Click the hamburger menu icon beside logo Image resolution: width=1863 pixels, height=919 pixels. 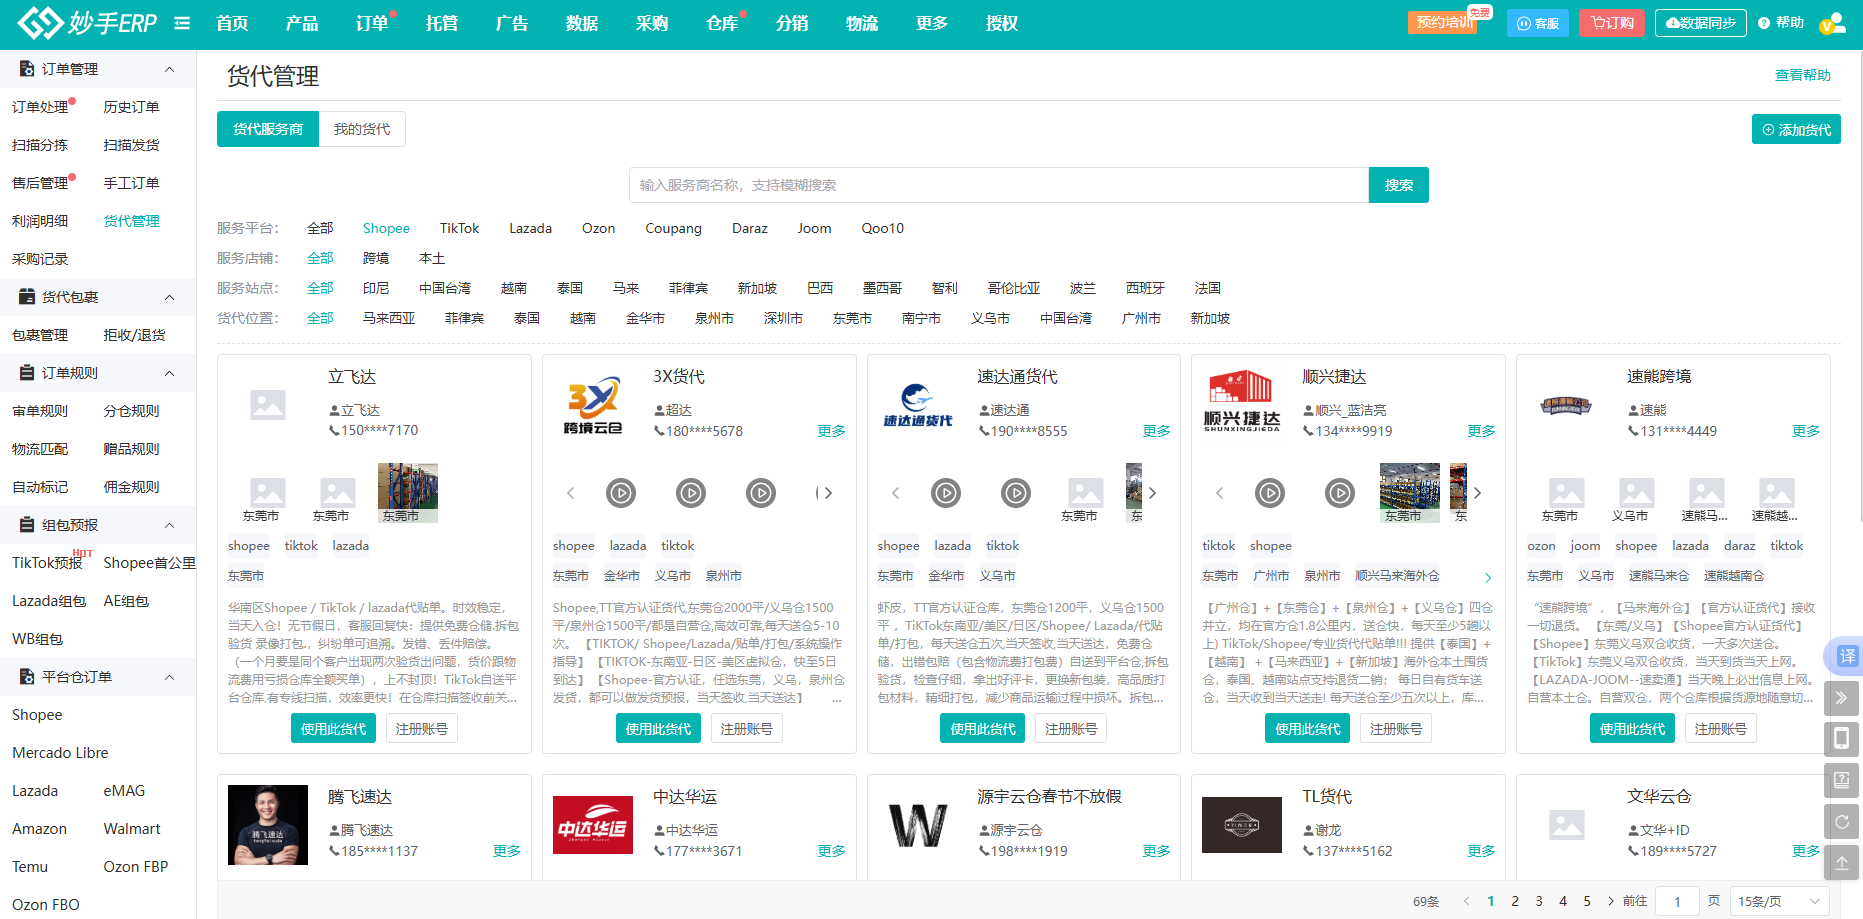182,23
